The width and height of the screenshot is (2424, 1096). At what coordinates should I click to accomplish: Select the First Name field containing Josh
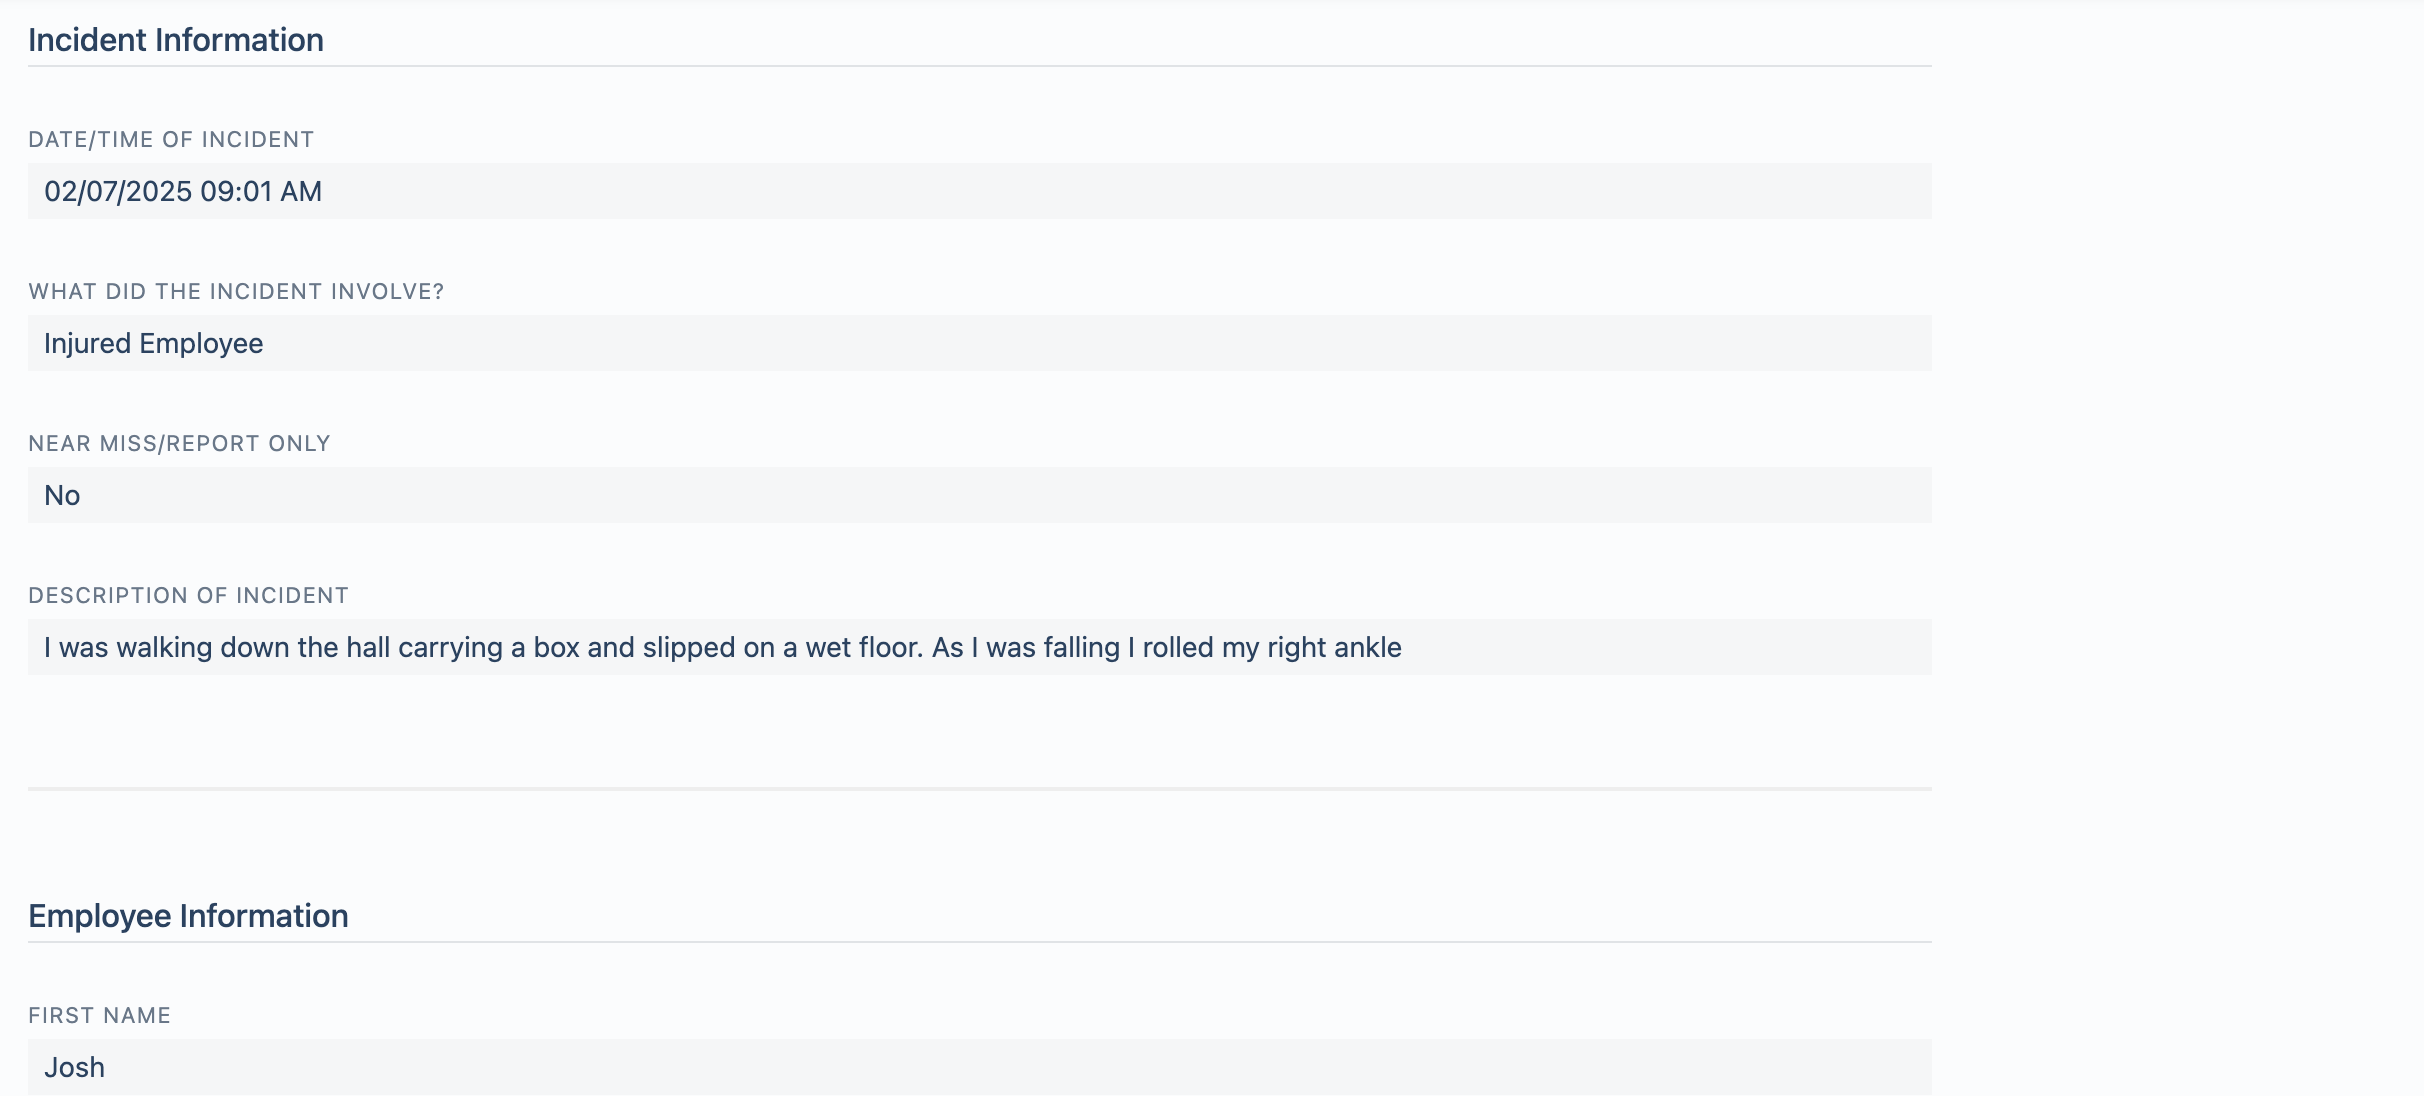(x=980, y=1067)
